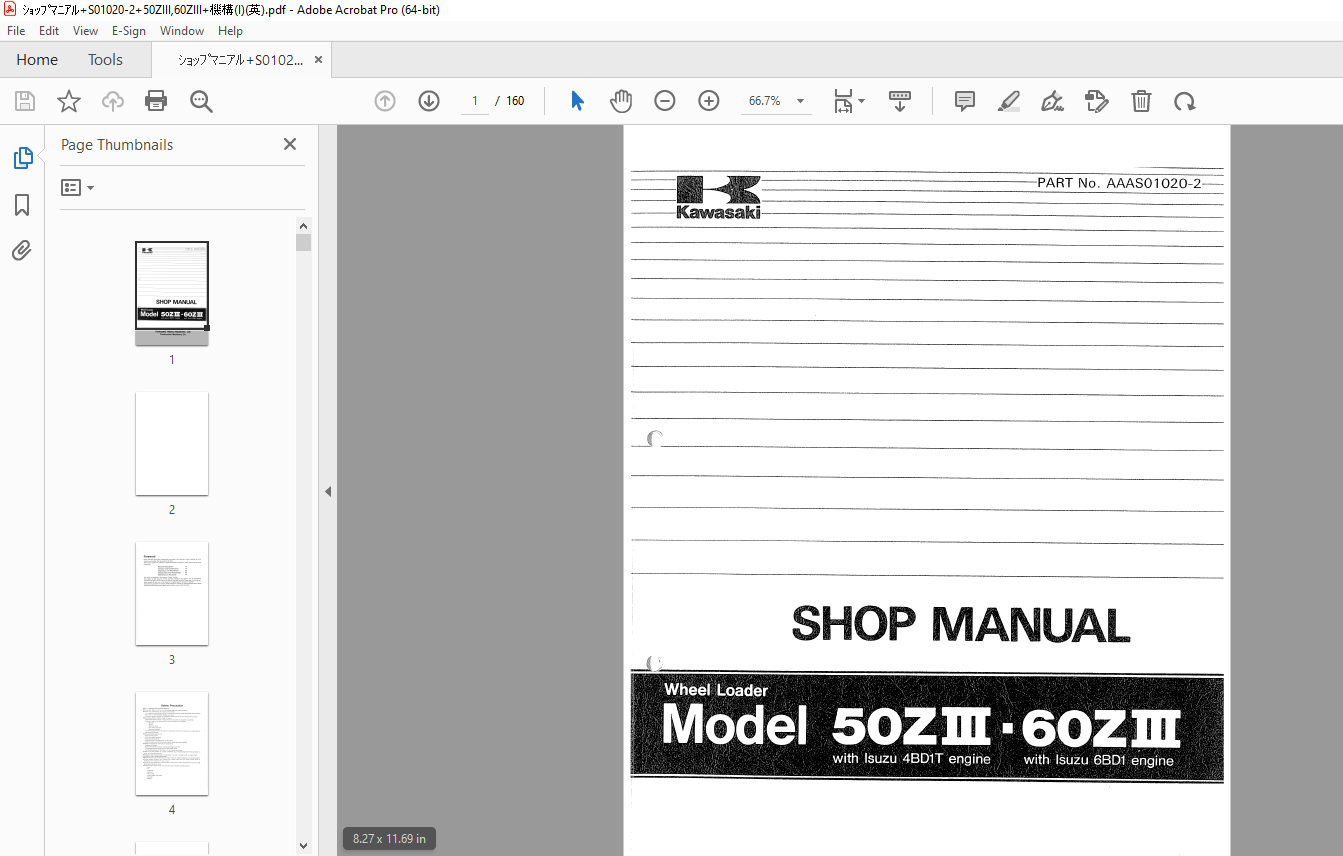The image size is (1343, 856).
Task: Add the star bookmark to favorites
Action: 69,101
